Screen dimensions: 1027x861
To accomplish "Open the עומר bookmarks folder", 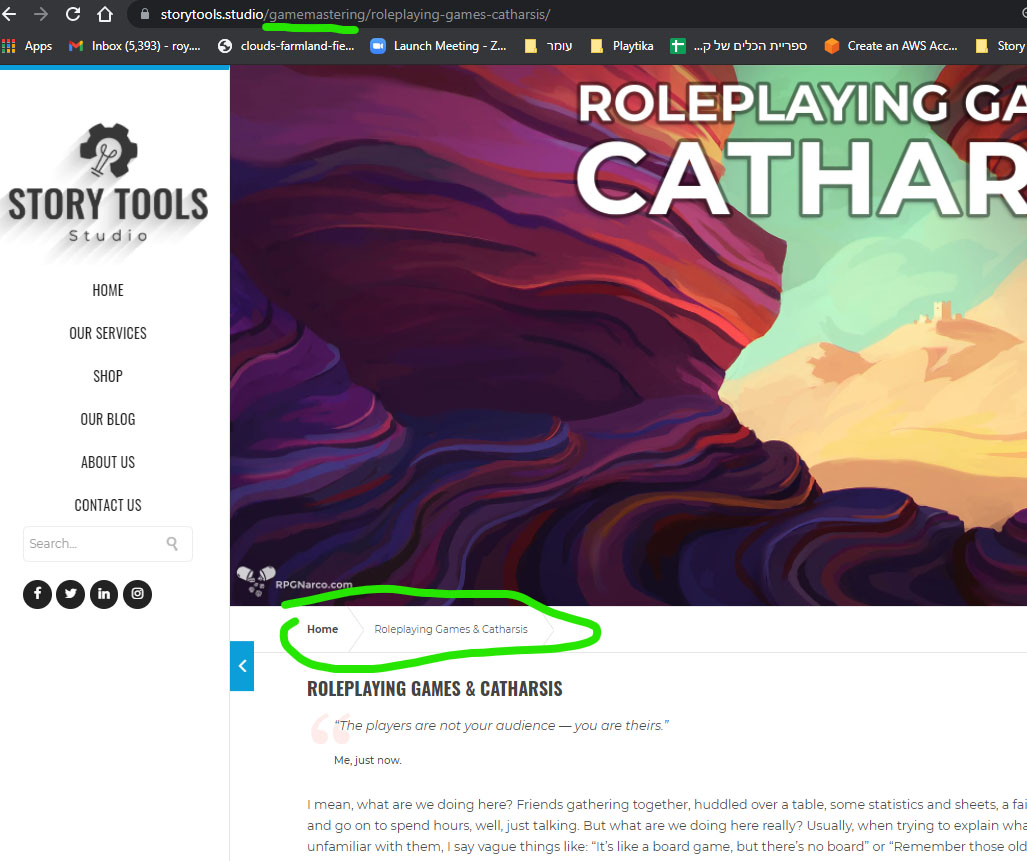I will tap(549, 46).
